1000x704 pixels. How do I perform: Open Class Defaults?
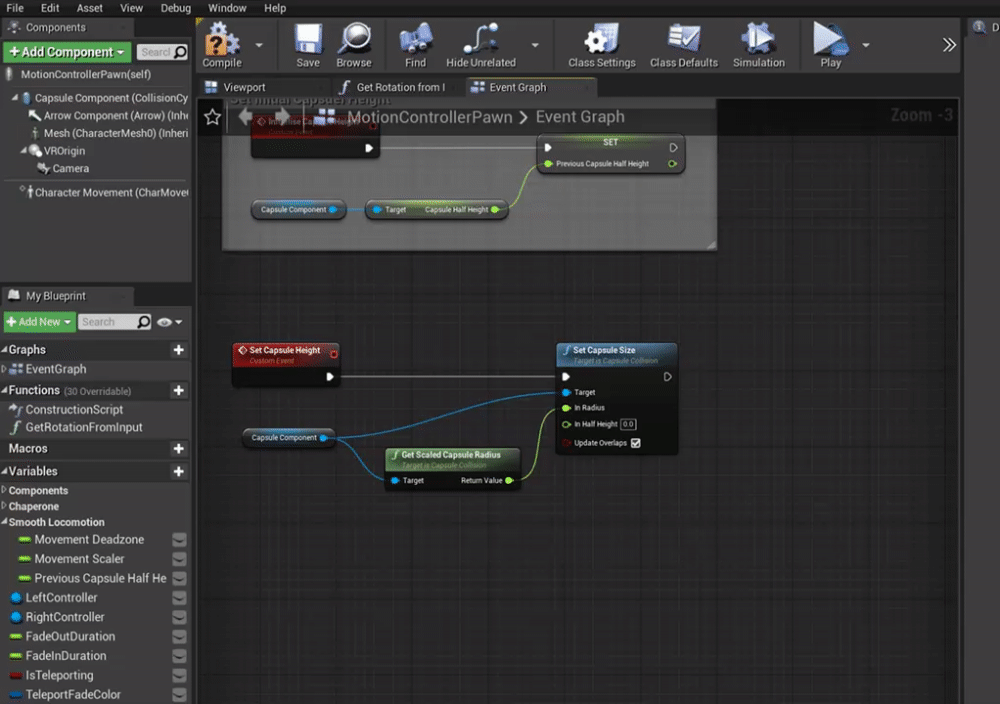(684, 45)
